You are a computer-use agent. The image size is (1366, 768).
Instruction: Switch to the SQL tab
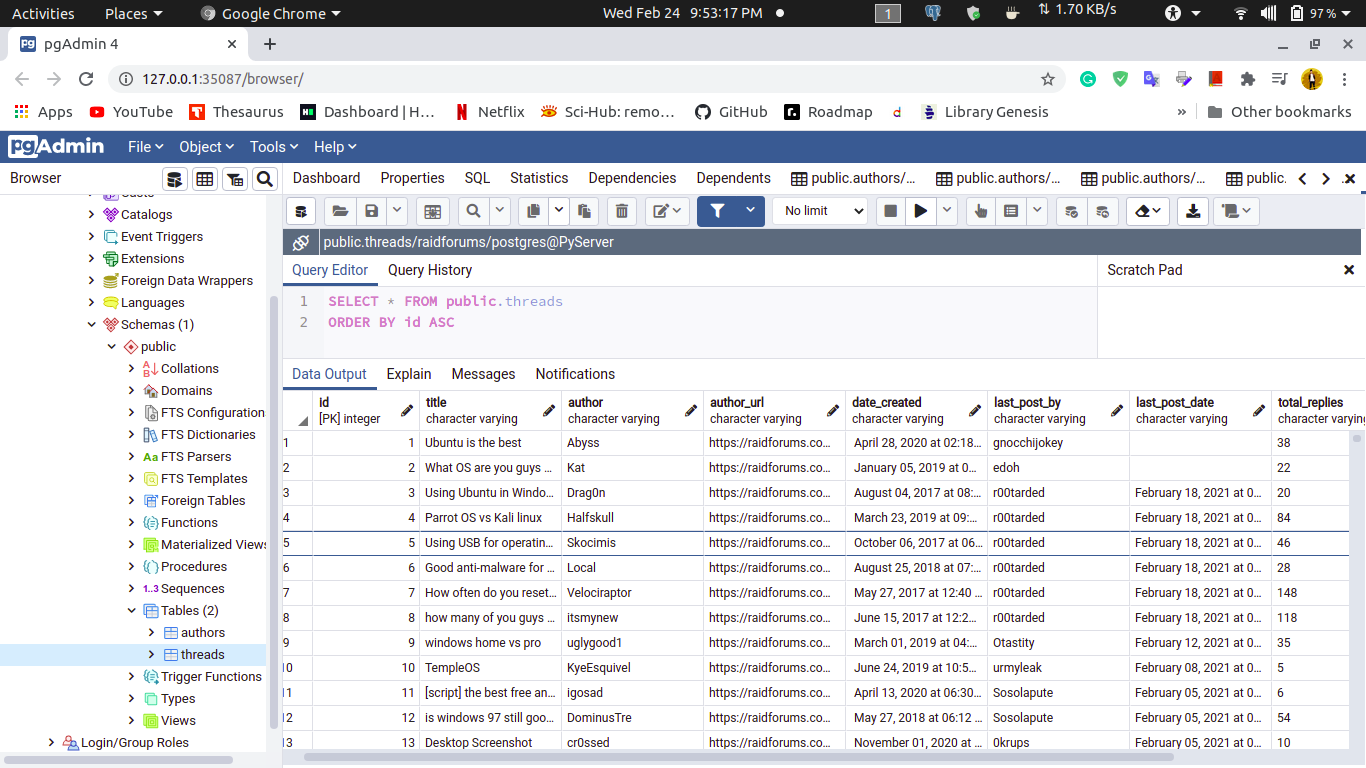click(x=477, y=178)
